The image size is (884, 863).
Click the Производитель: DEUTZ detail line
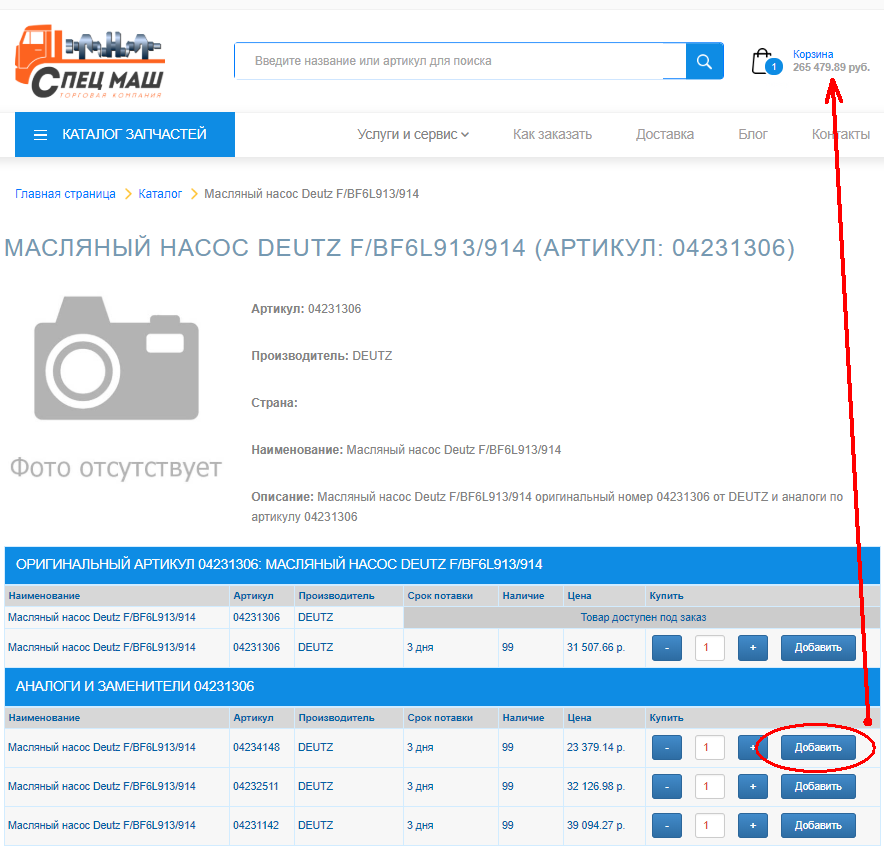pyautogui.click(x=321, y=356)
